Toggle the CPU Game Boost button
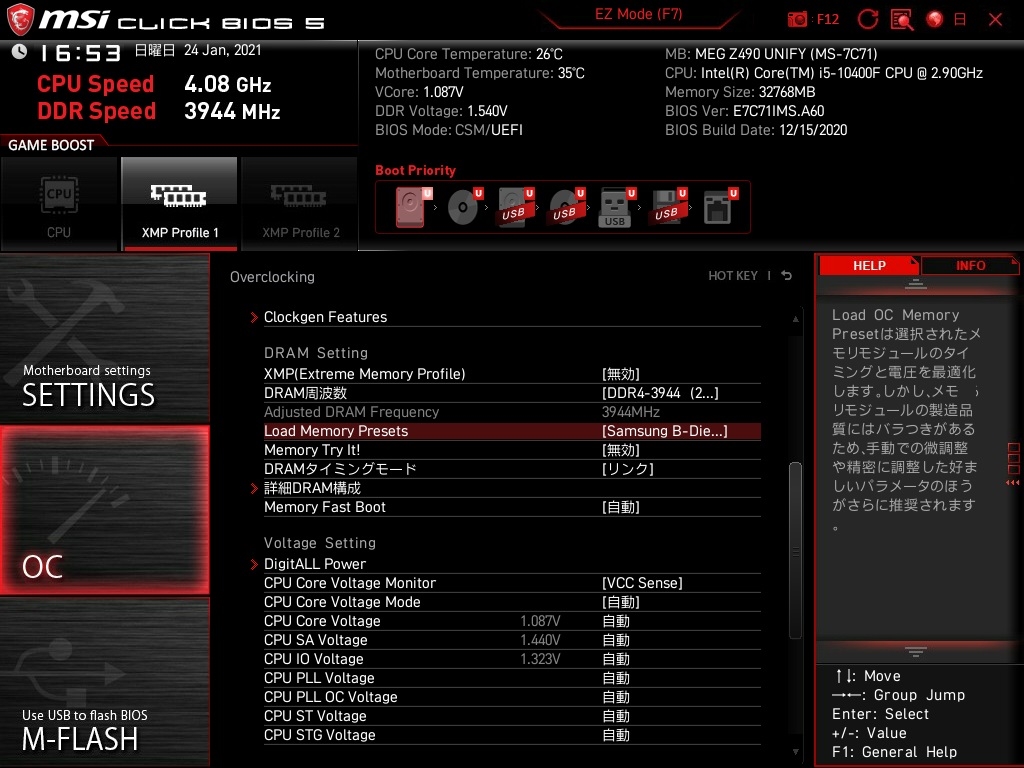 (59, 204)
